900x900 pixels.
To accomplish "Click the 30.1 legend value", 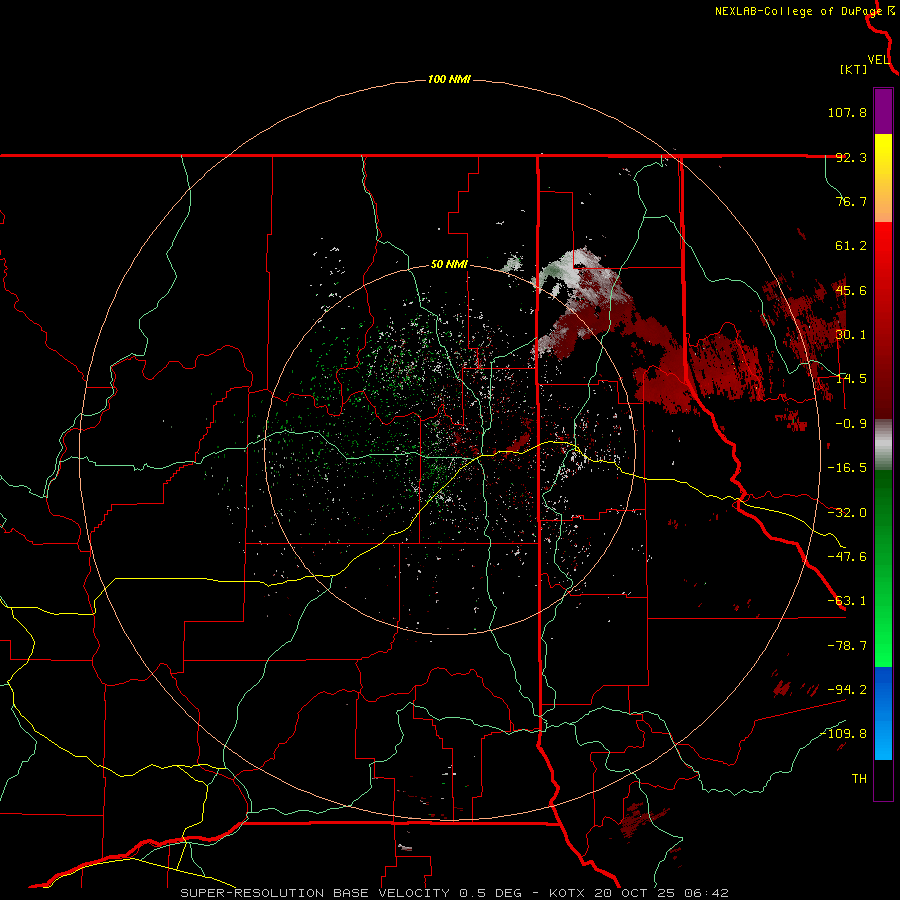I will (851, 335).
